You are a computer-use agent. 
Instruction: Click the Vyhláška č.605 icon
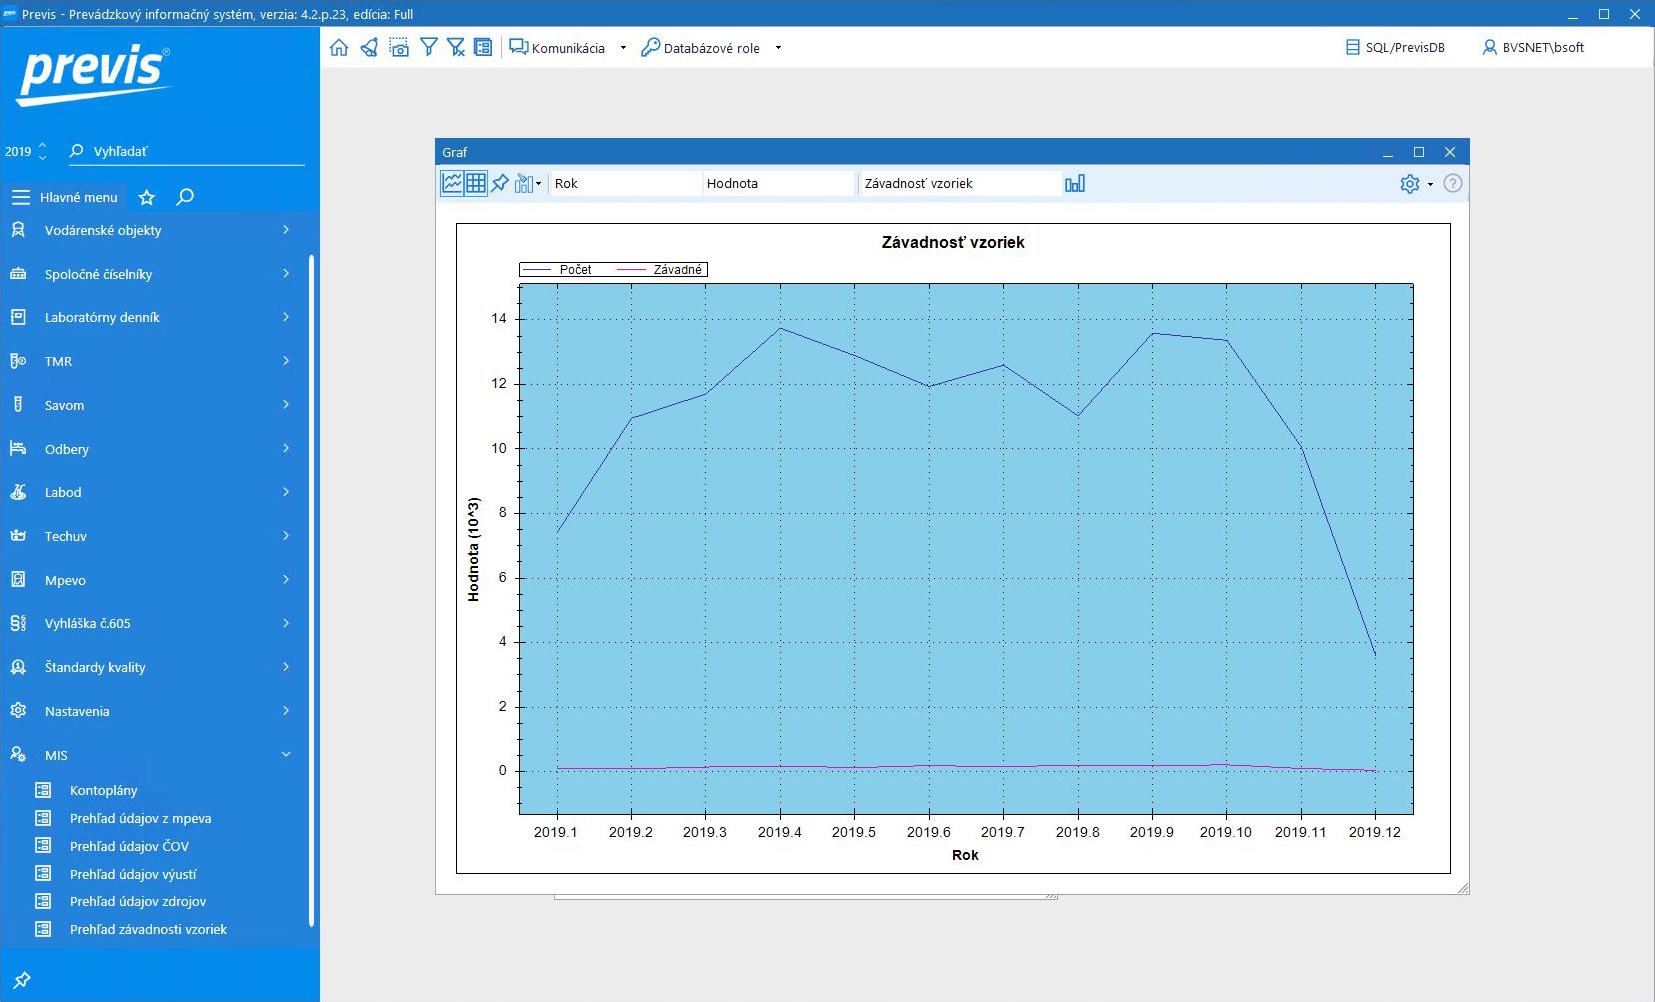pos(18,623)
